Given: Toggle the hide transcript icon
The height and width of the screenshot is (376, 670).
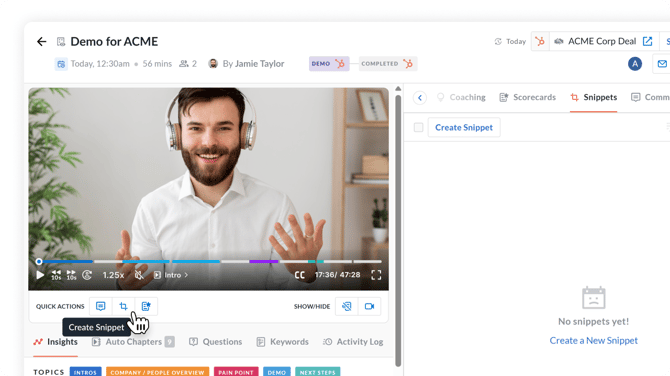Looking at the screenshot, I should pos(347,306).
